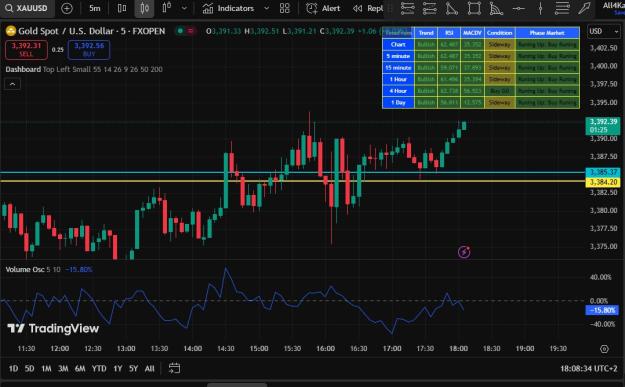Set date range to 6M
The image size is (625, 387).
coord(80,369)
